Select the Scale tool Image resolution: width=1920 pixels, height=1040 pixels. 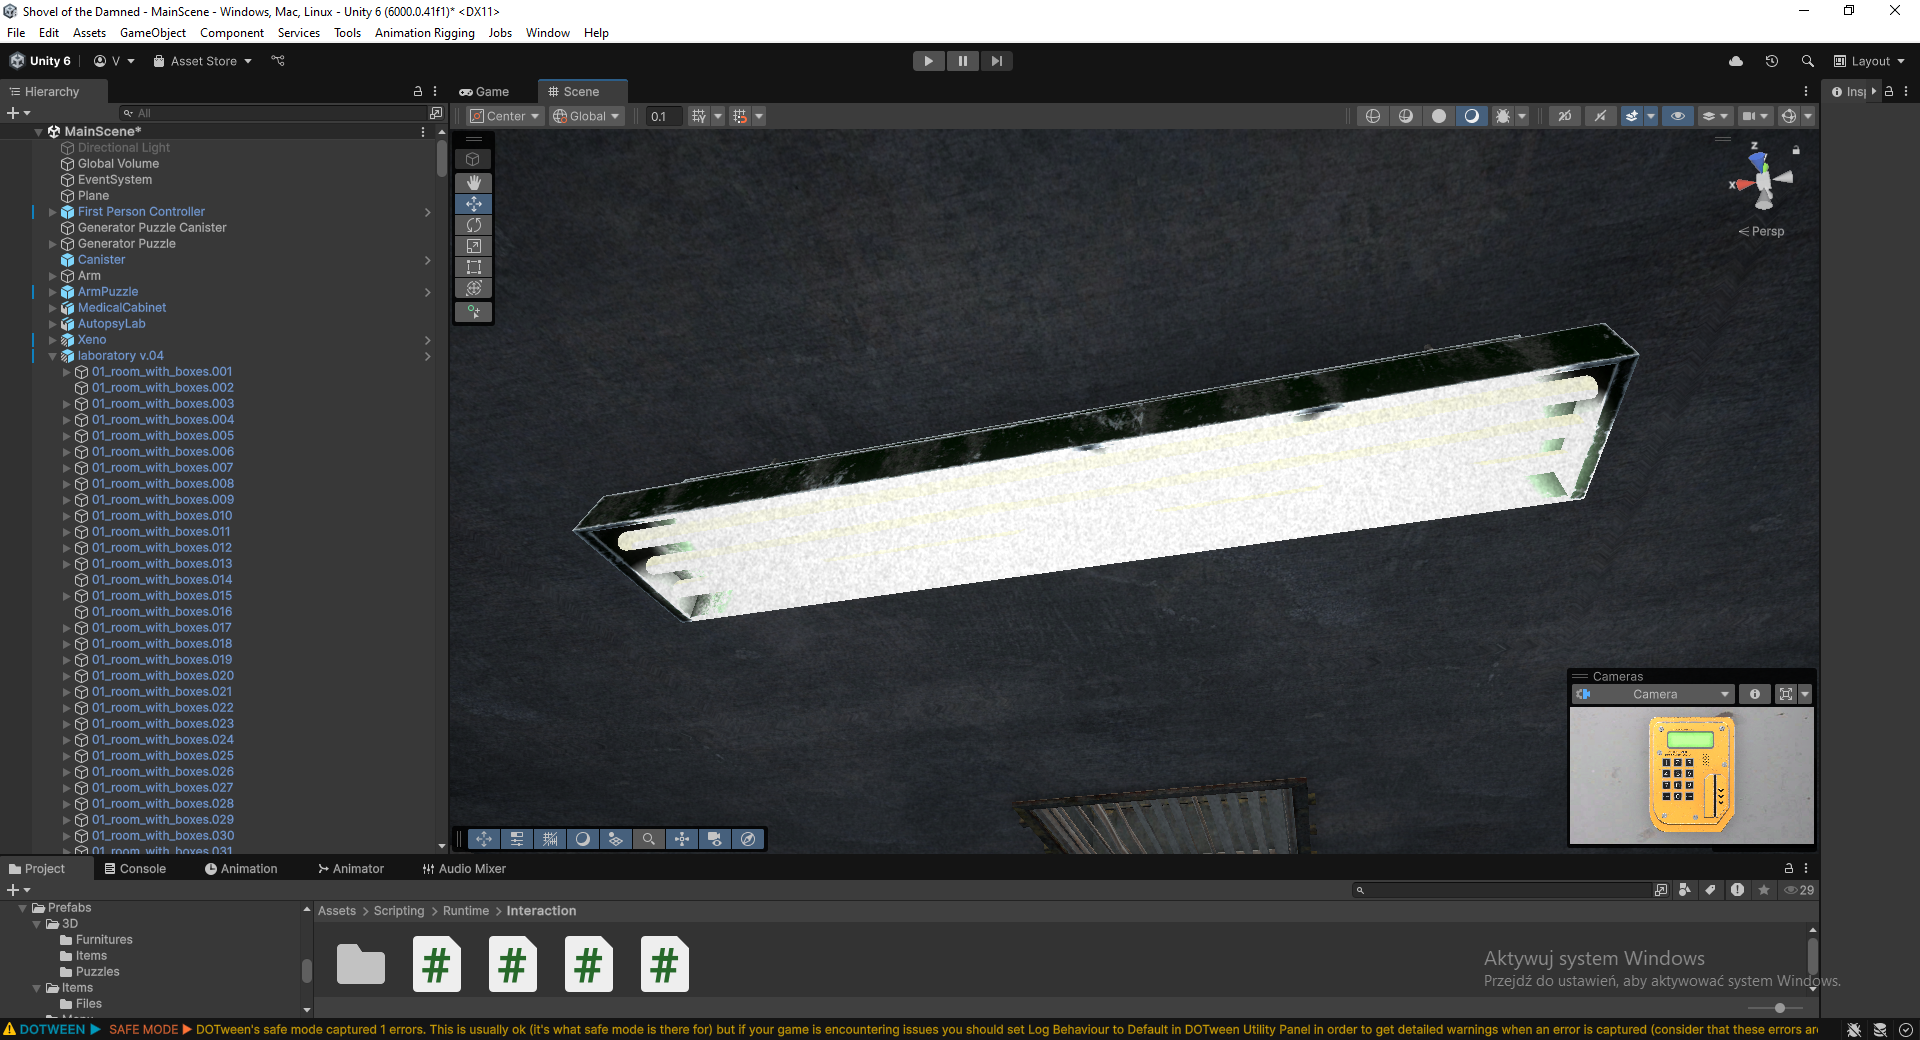pos(474,246)
